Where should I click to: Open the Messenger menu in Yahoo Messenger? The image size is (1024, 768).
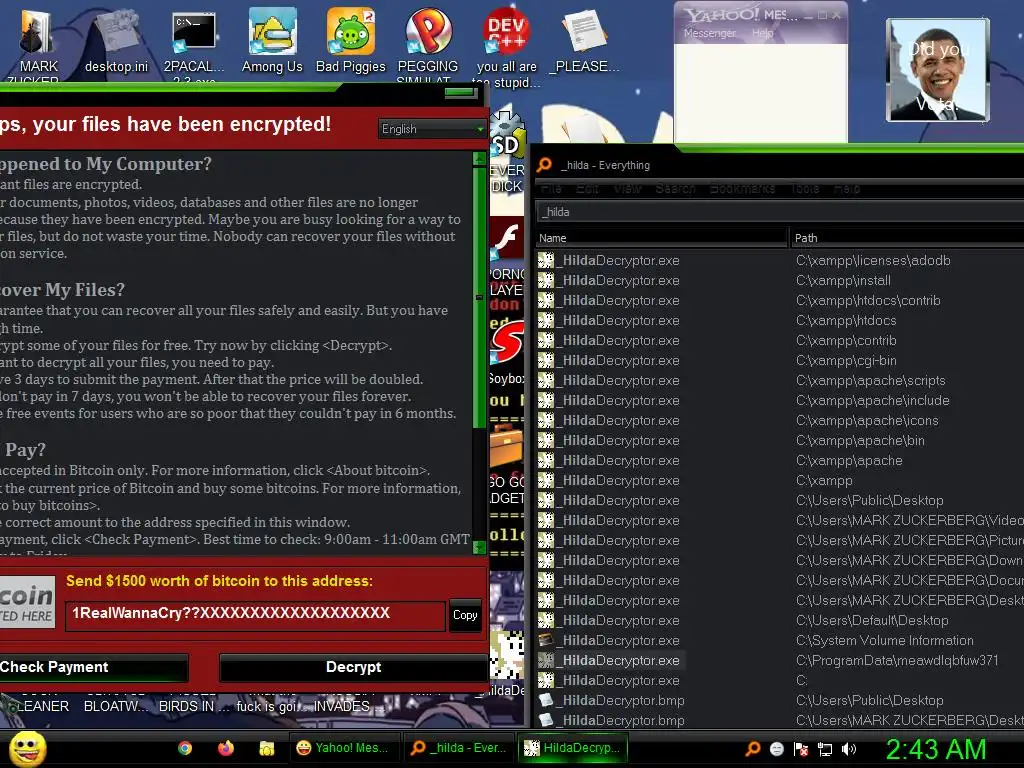pyautogui.click(x=710, y=33)
